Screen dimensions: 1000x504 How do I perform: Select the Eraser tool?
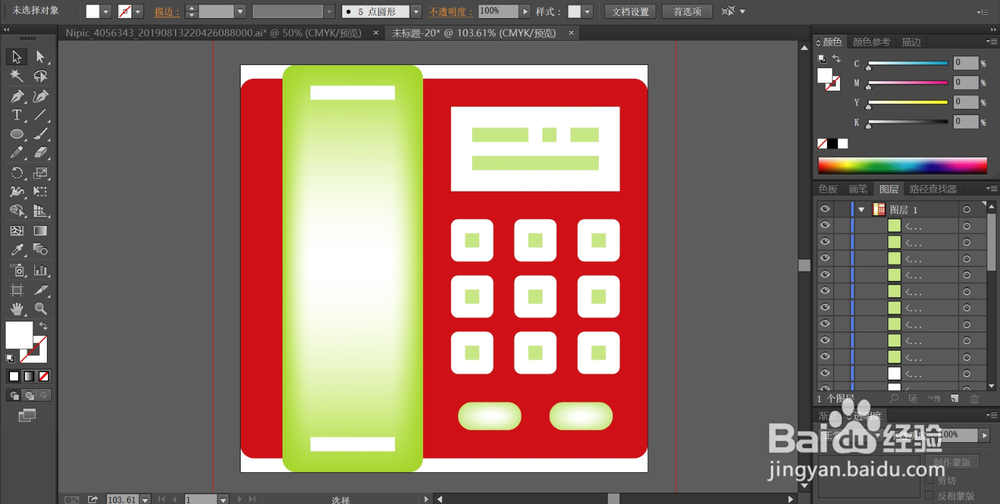41,153
